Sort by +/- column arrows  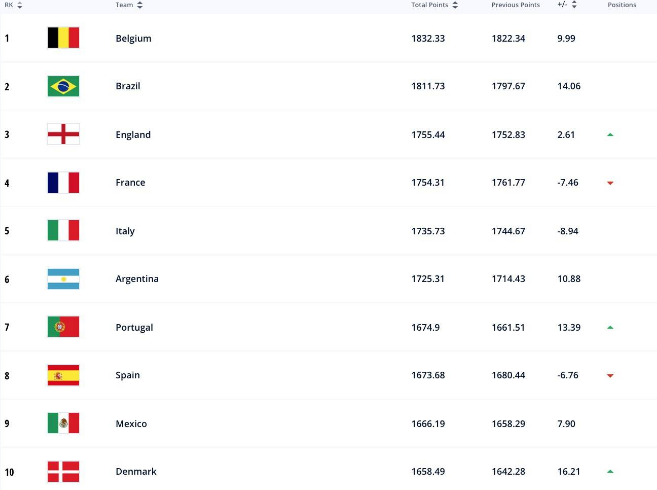click(x=574, y=5)
